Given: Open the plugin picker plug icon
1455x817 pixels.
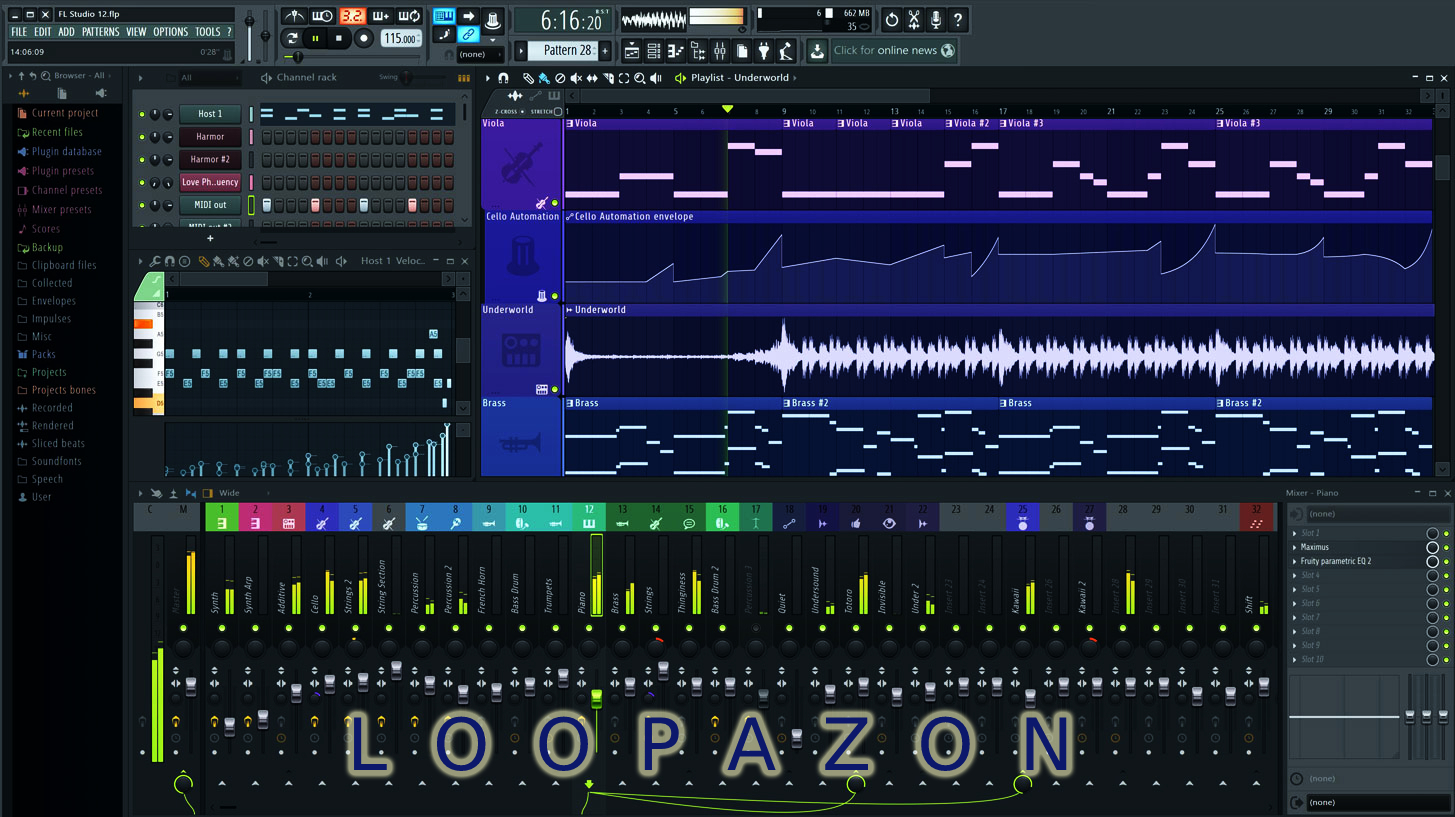Looking at the screenshot, I should click(765, 50).
